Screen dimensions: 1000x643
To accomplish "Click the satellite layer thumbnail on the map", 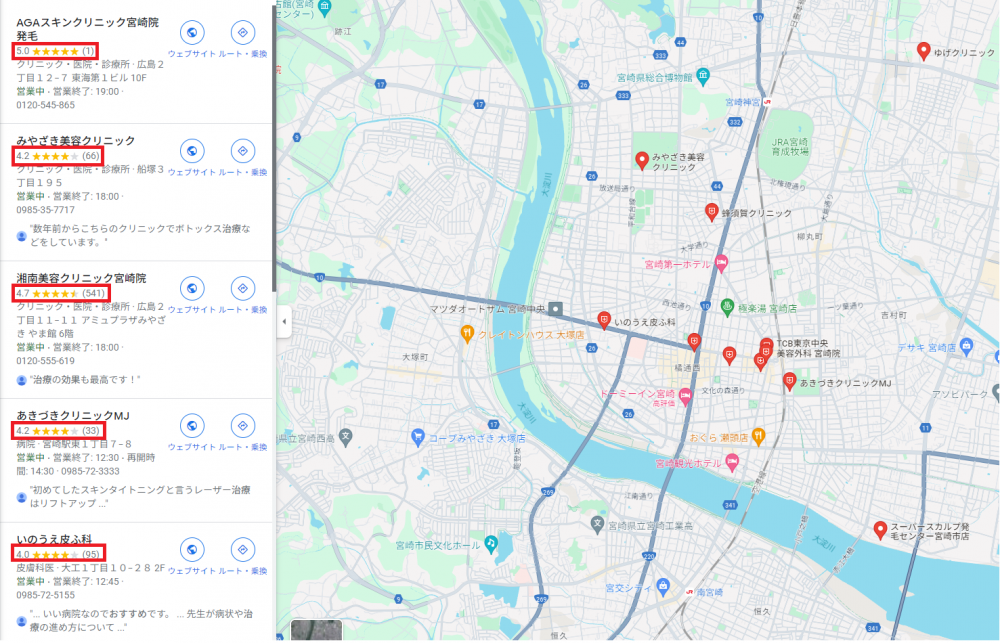I will click(316, 630).
